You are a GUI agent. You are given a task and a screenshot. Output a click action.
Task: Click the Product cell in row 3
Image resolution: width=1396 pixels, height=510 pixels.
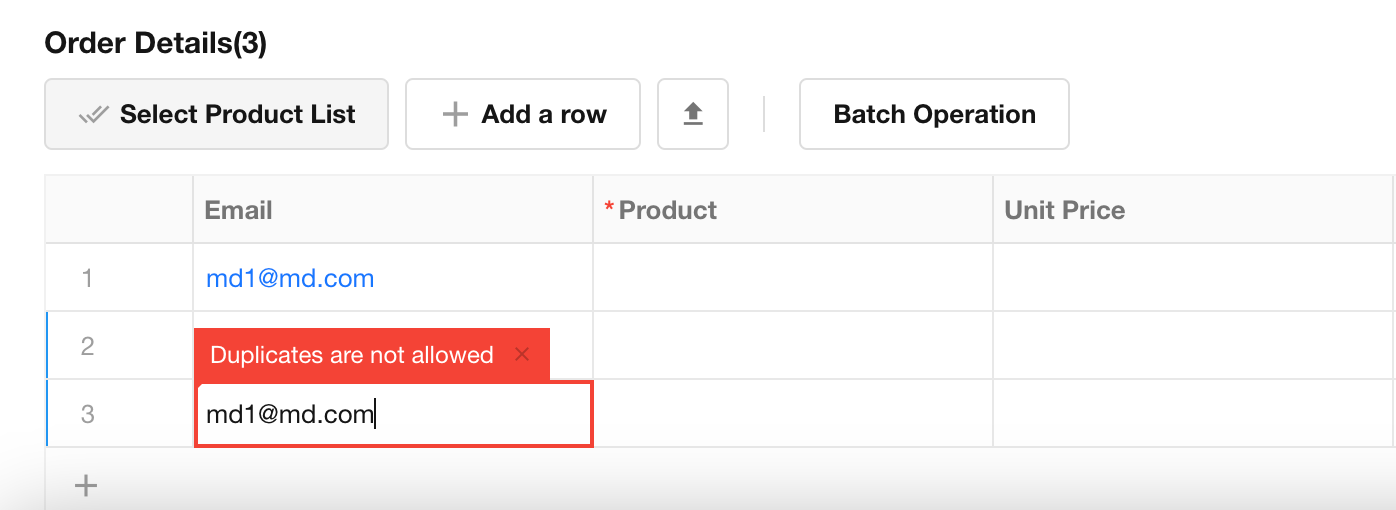[x=793, y=414]
